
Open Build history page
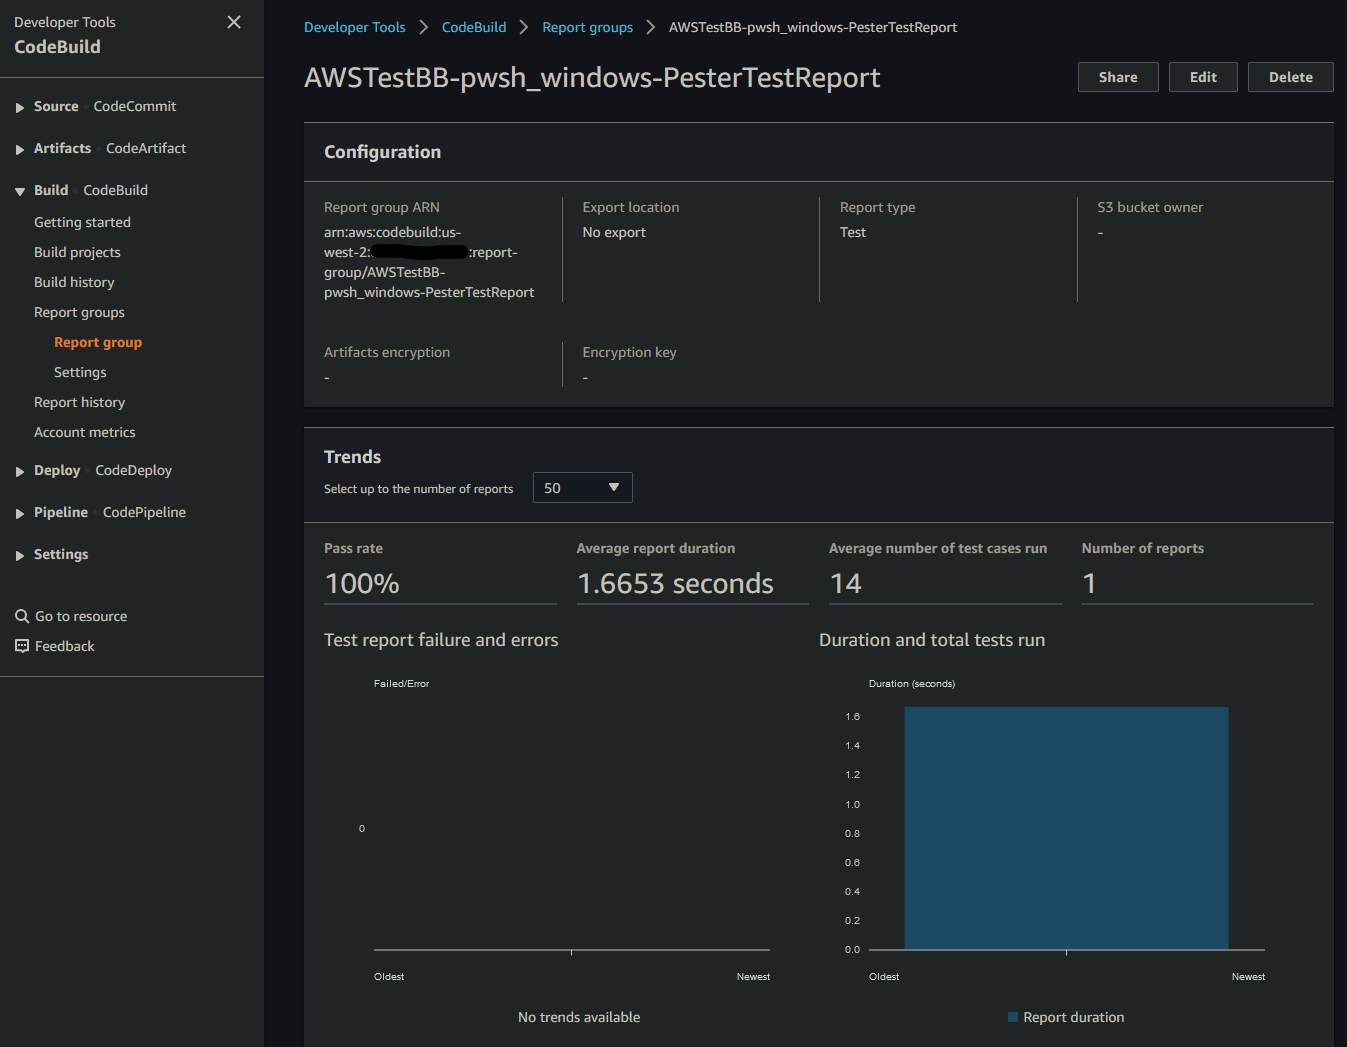click(x=74, y=282)
